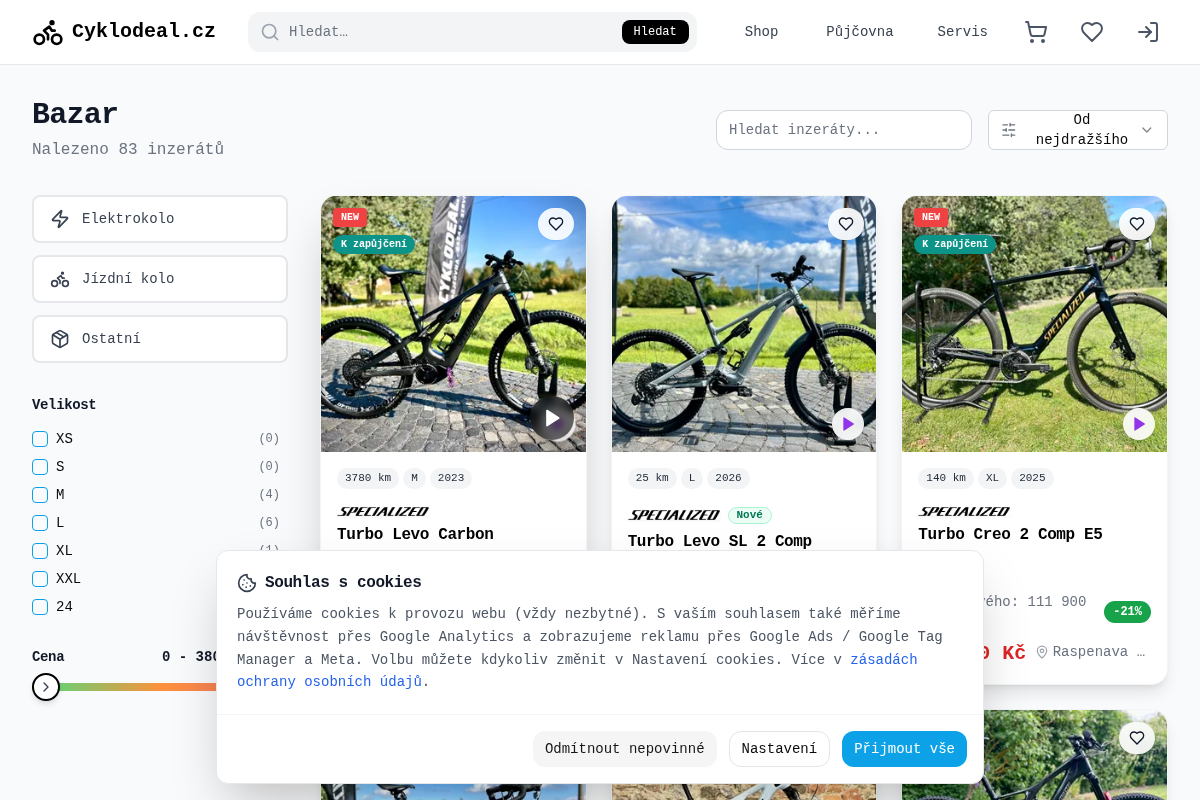Play video for Turbo Levo SL 2 Comp
The height and width of the screenshot is (800, 1200).
click(x=848, y=424)
